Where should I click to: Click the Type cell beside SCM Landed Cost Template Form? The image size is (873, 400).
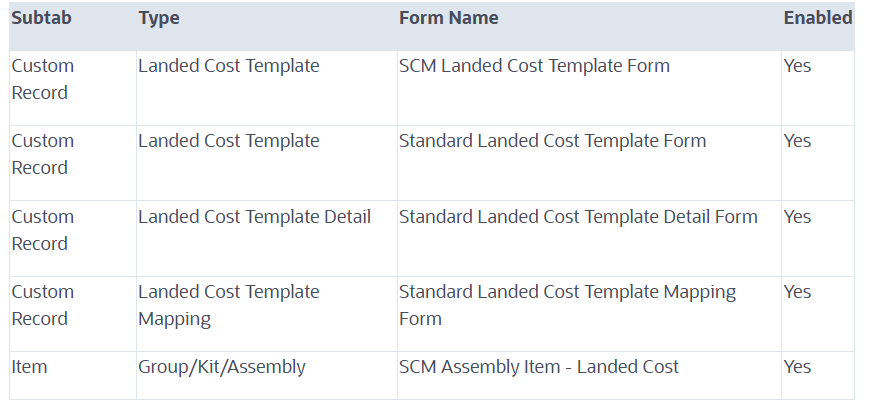coord(228,66)
